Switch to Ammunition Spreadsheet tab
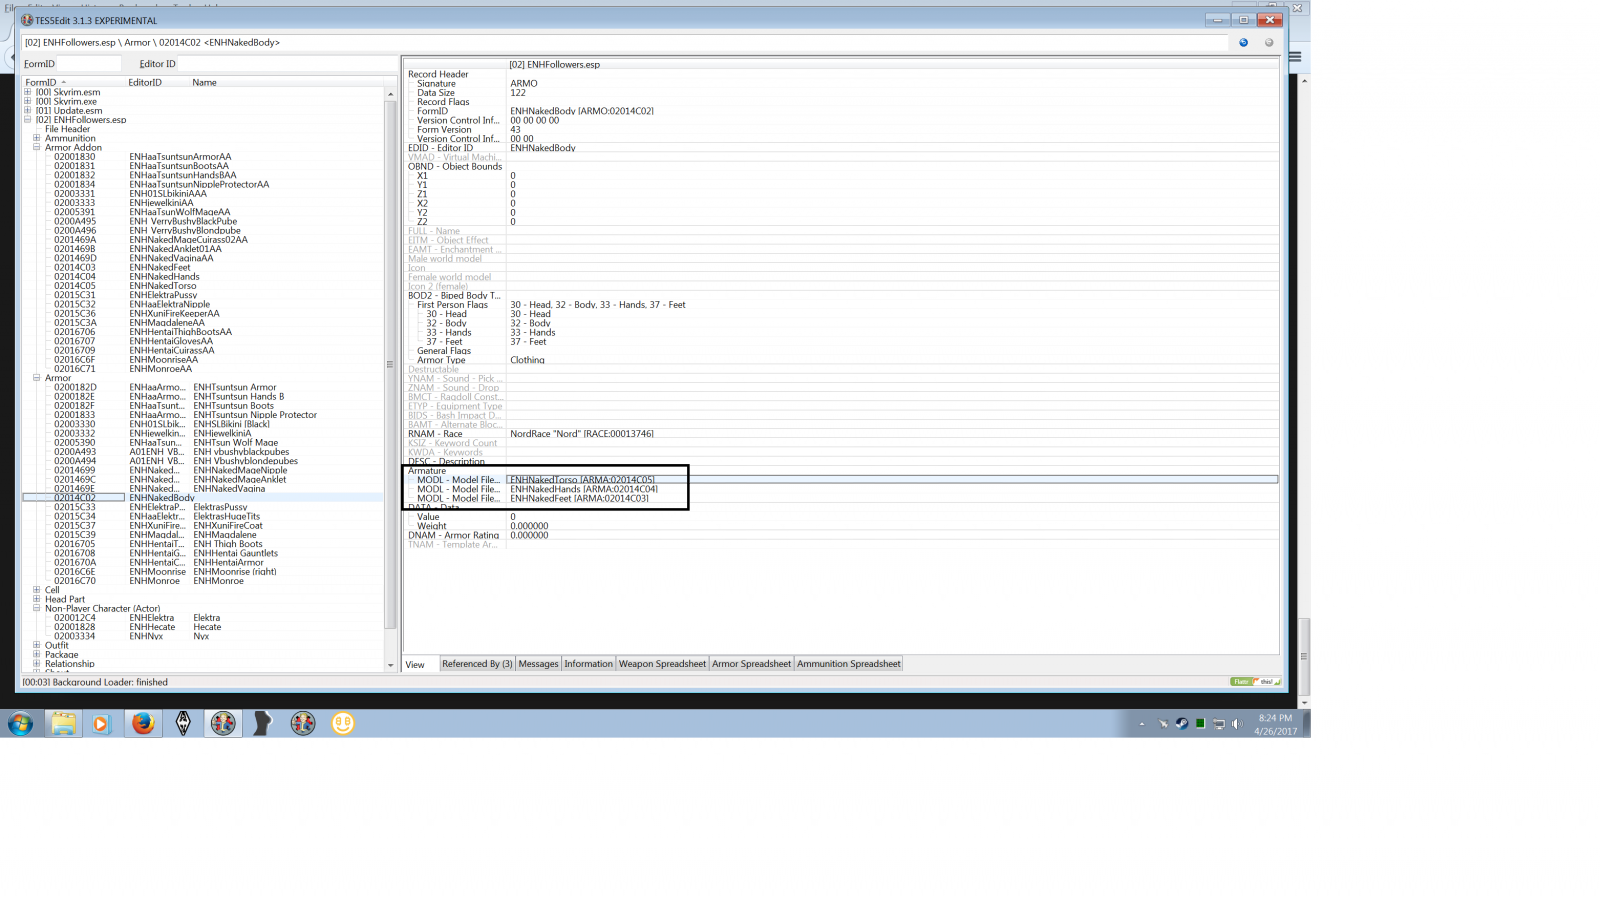The height and width of the screenshot is (900, 1600). coord(848,664)
